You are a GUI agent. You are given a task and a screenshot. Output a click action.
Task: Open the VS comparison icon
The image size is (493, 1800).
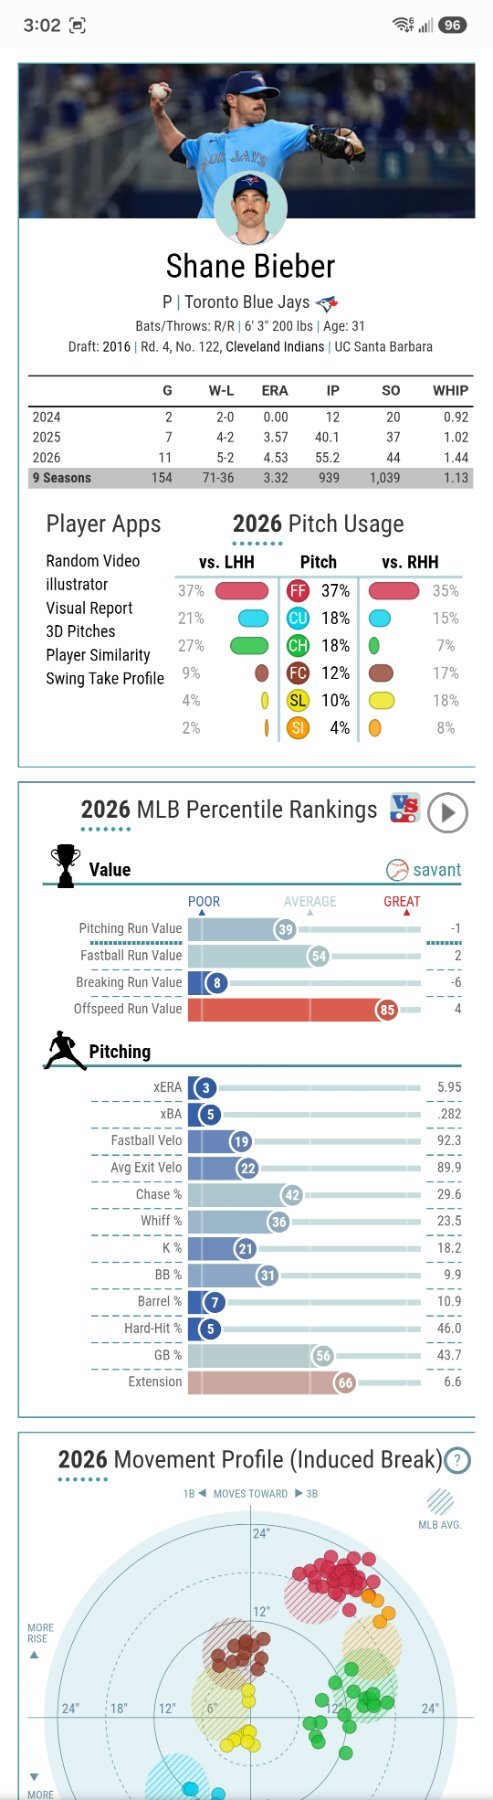pos(404,808)
